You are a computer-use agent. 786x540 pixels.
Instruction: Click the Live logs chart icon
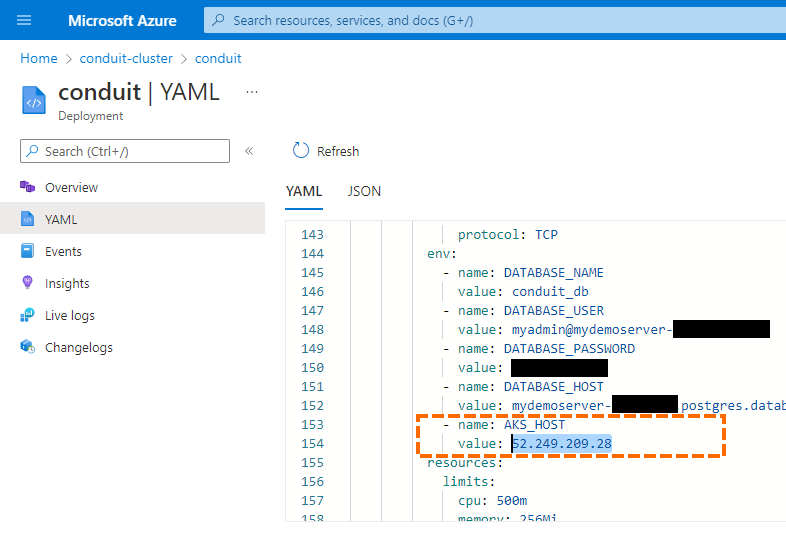click(x=27, y=315)
